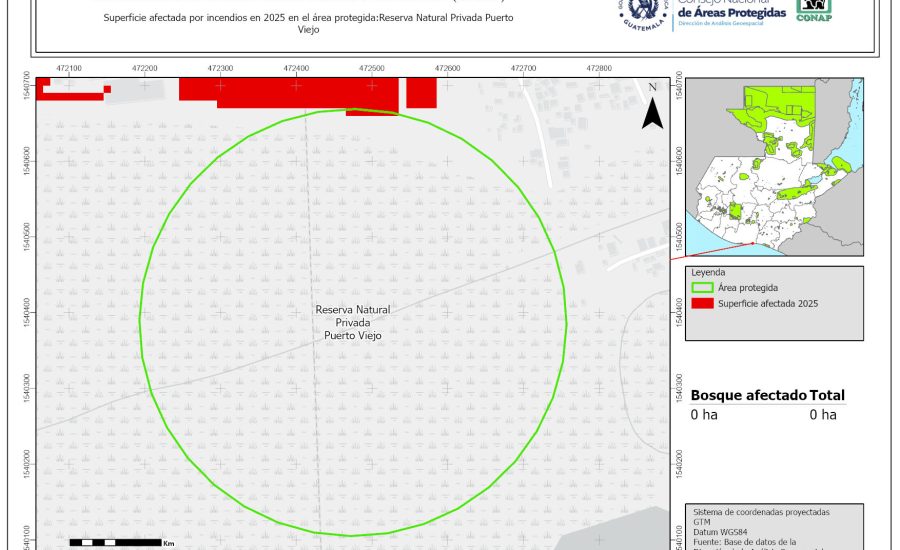
Task: Click the Guatemala government seal emblem
Action: coord(645,14)
